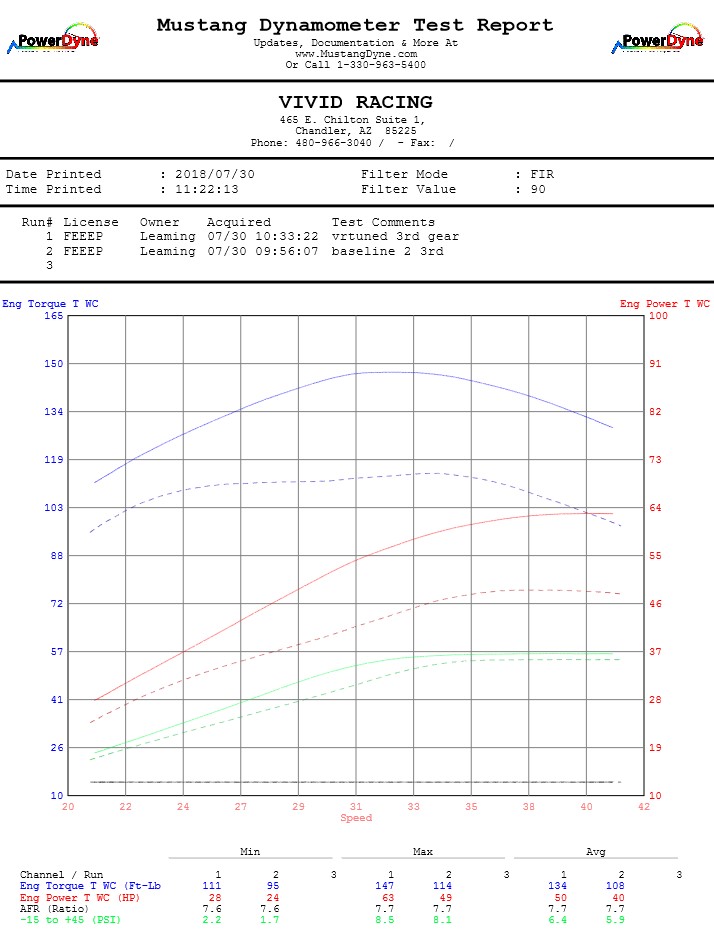Click the min torque value 111
714x947 pixels.
(x=211, y=886)
